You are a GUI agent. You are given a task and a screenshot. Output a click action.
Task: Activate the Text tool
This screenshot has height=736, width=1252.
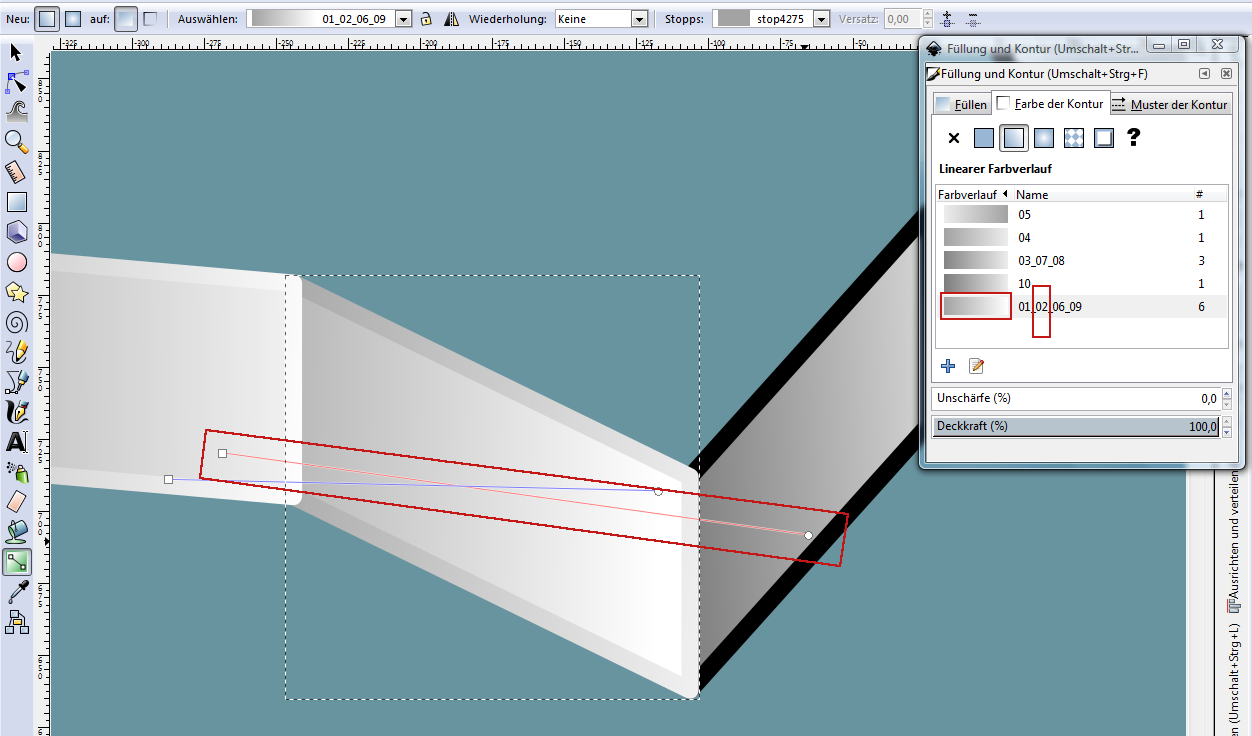[x=17, y=441]
